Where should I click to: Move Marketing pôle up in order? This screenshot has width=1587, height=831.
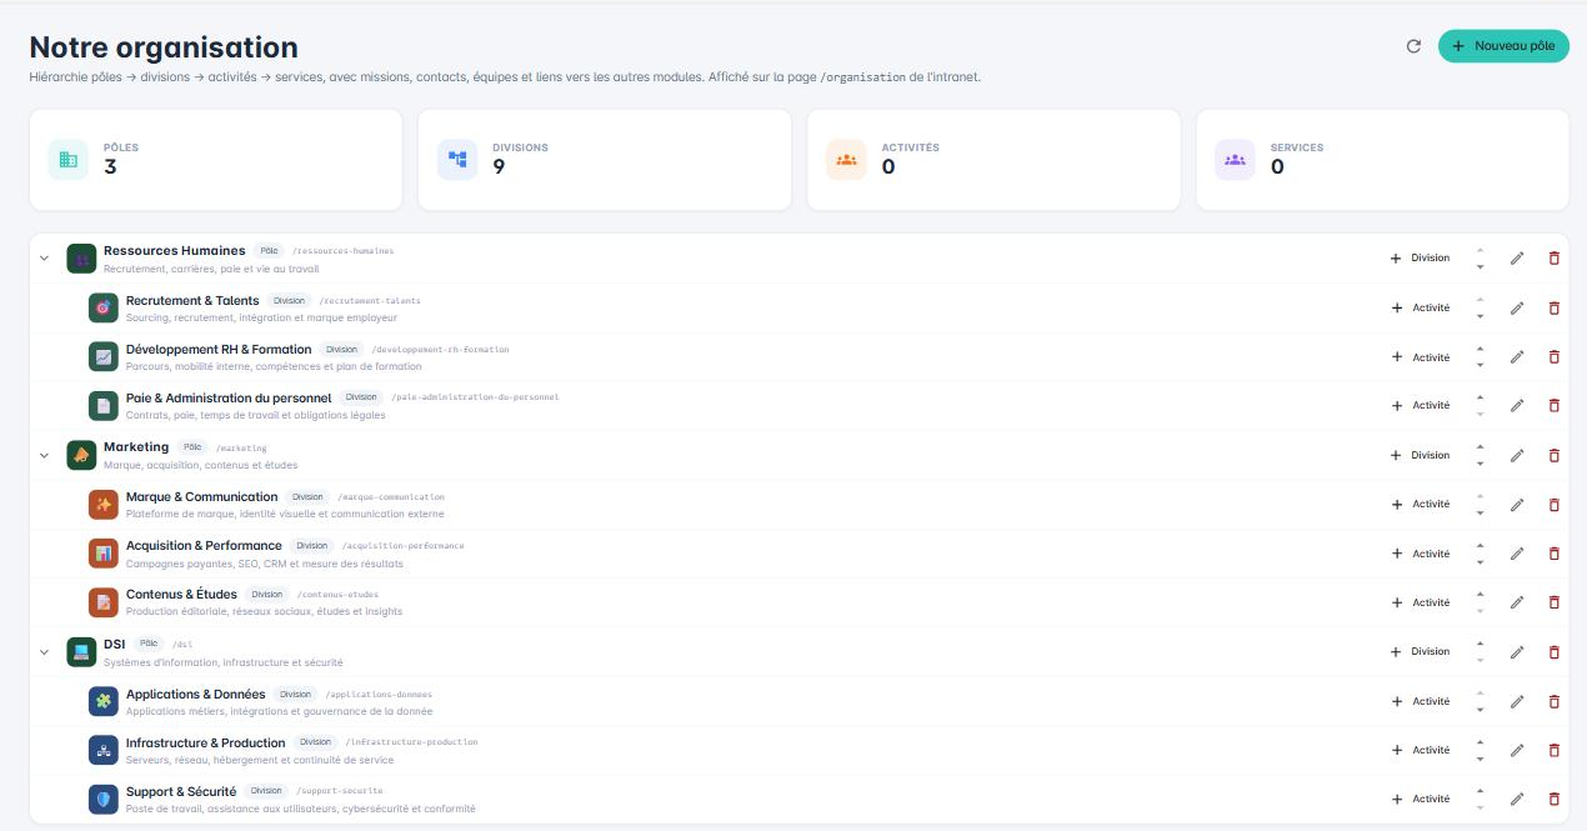coord(1480,447)
